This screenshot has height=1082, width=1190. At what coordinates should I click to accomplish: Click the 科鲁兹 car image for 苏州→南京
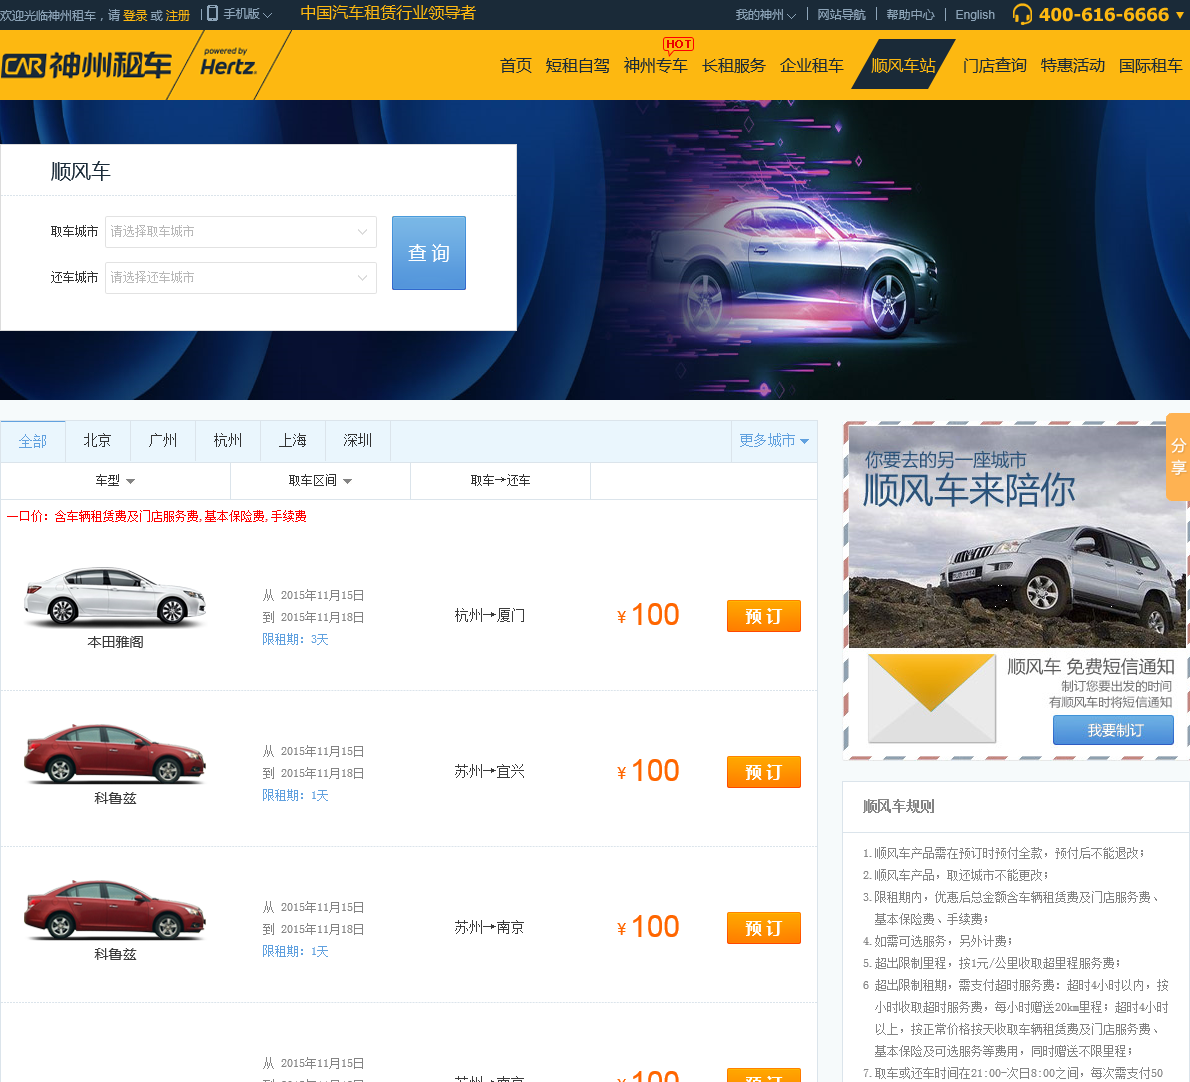pos(115,909)
